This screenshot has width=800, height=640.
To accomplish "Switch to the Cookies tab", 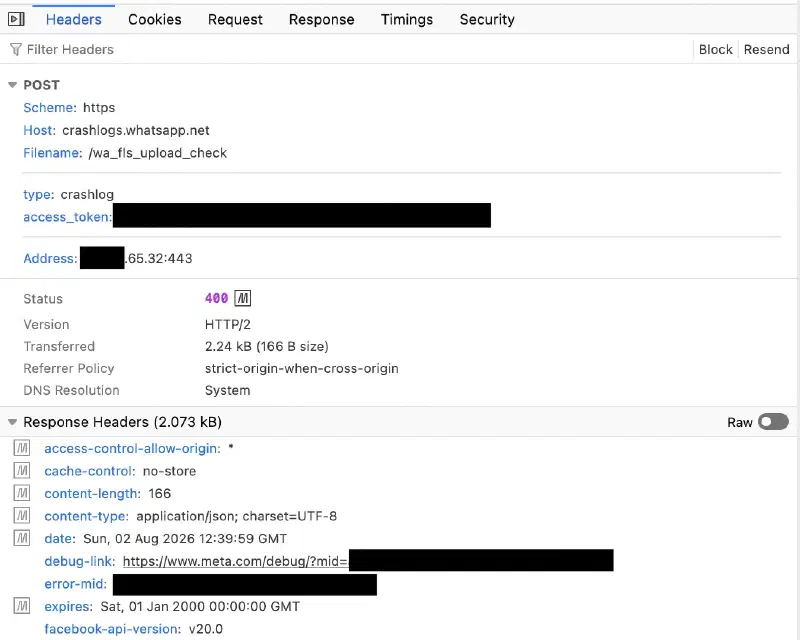I will click(155, 19).
